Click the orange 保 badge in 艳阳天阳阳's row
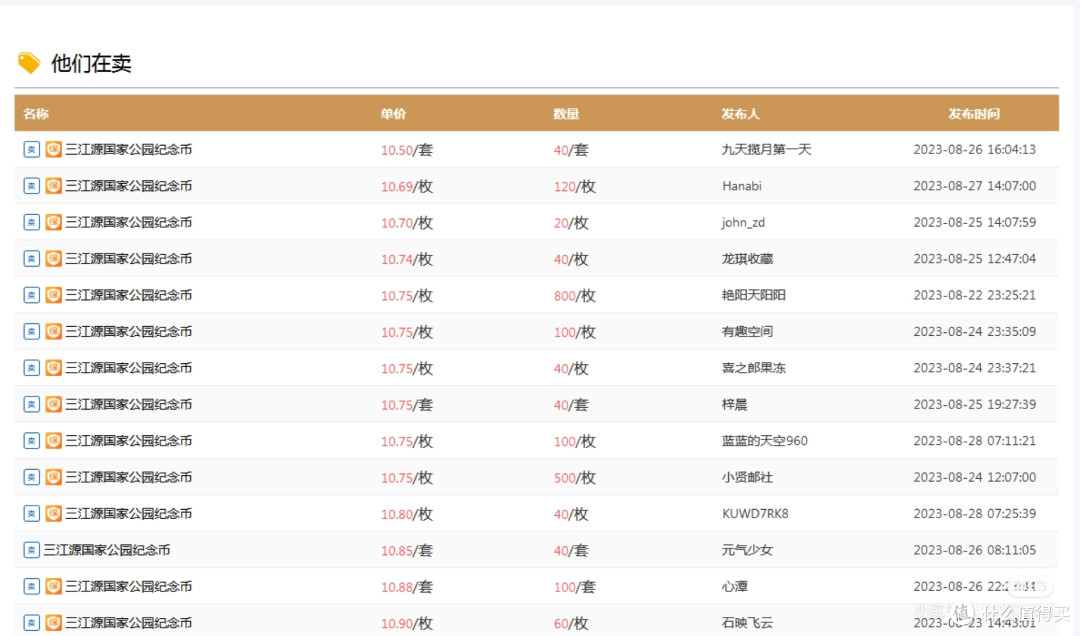Image resolution: width=1080 pixels, height=636 pixels. coord(54,296)
